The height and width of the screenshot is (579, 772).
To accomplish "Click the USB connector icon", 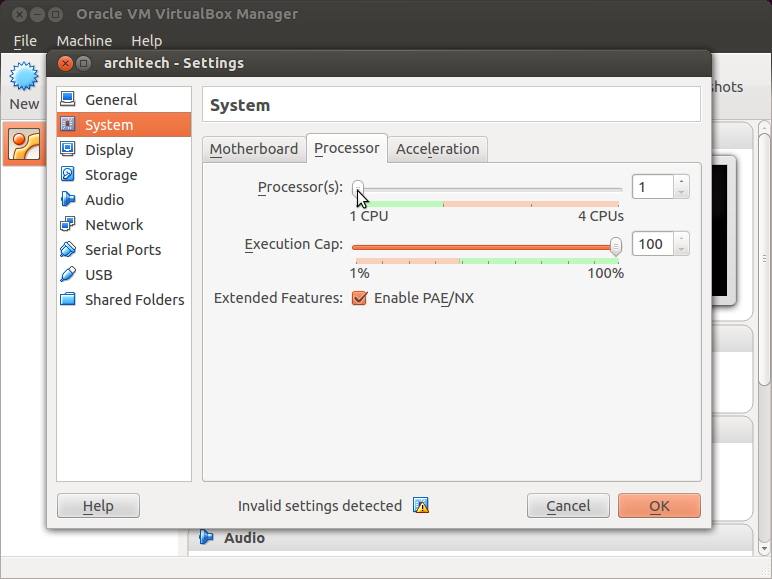I will (x=68, y=274).
